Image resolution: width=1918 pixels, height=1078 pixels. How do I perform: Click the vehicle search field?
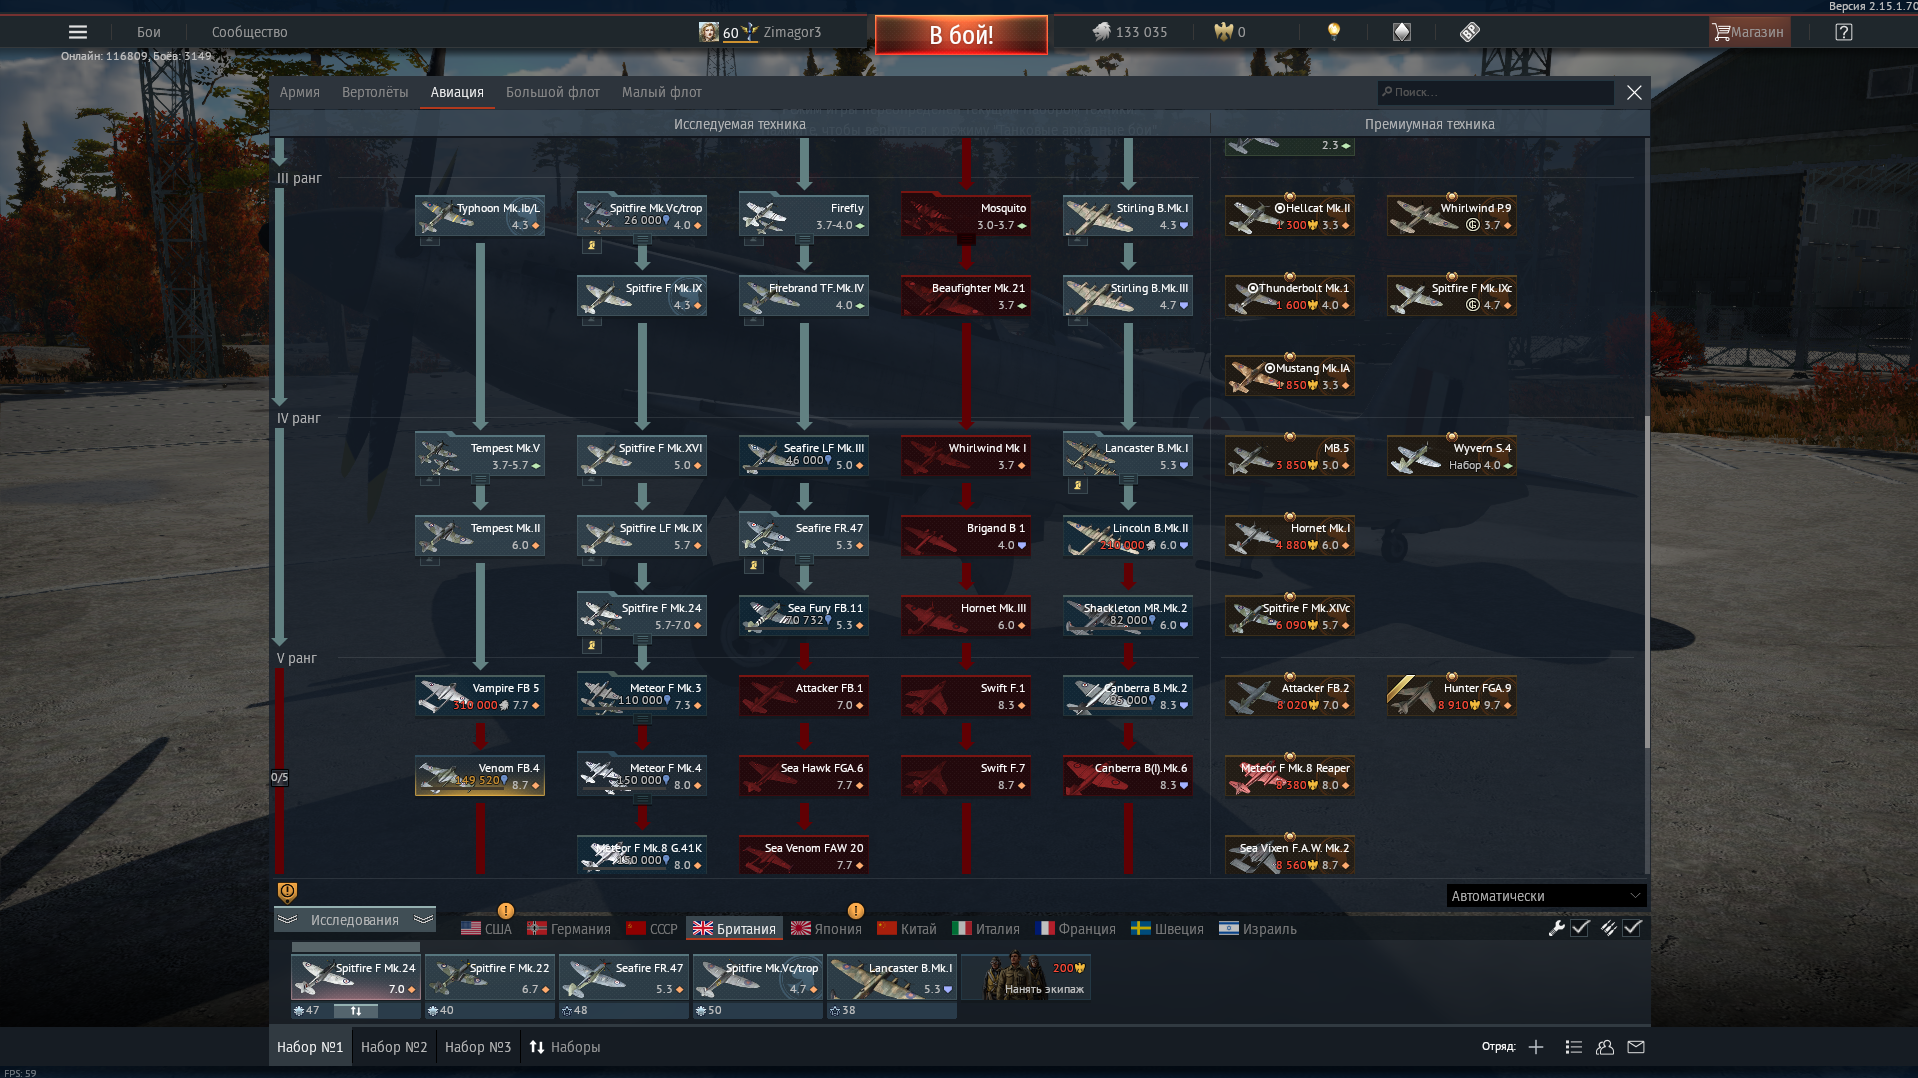coord(1496,92)
